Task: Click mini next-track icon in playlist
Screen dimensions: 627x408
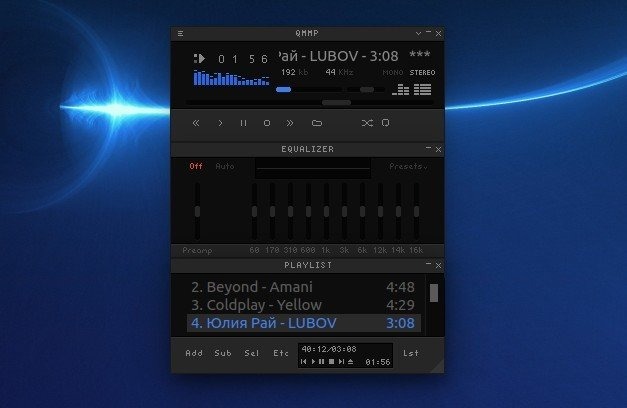Action: pyautogui.click(x=341, y=362)
